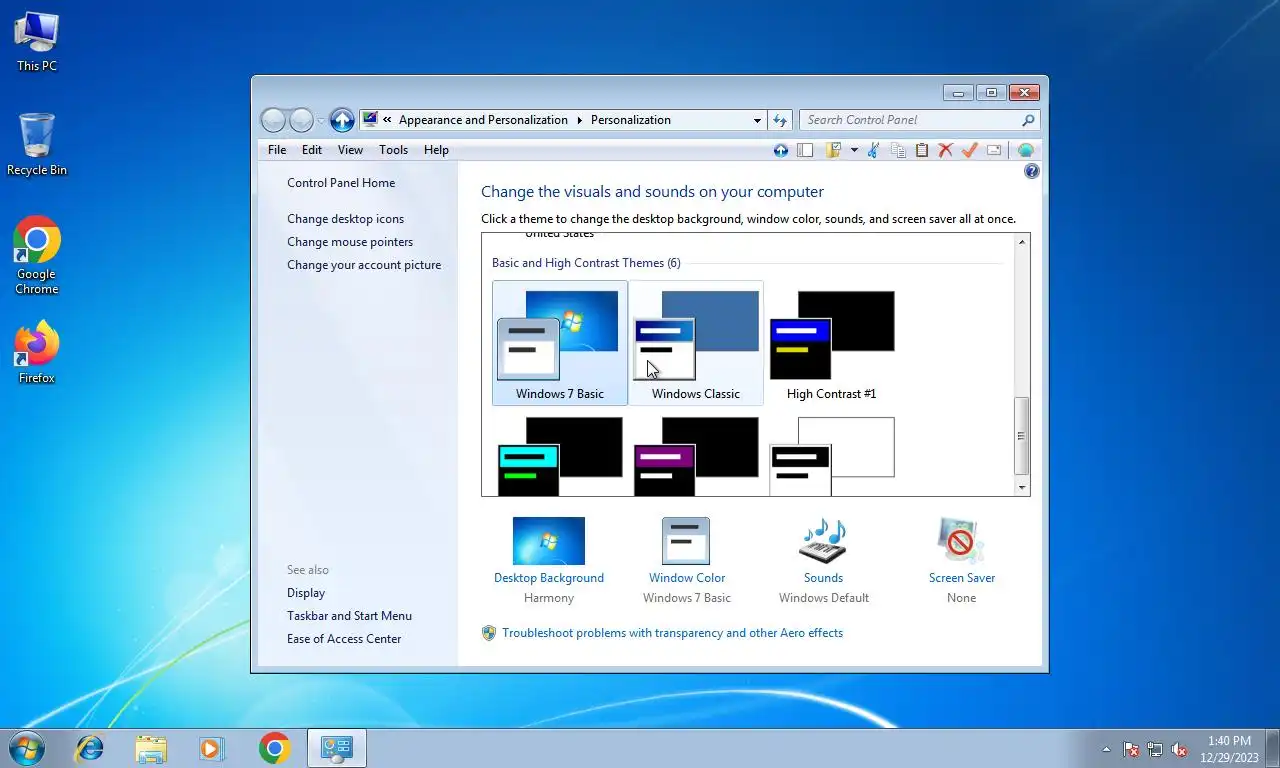Click the theme list scrollbar up arrow

(x=1022, y=242)
